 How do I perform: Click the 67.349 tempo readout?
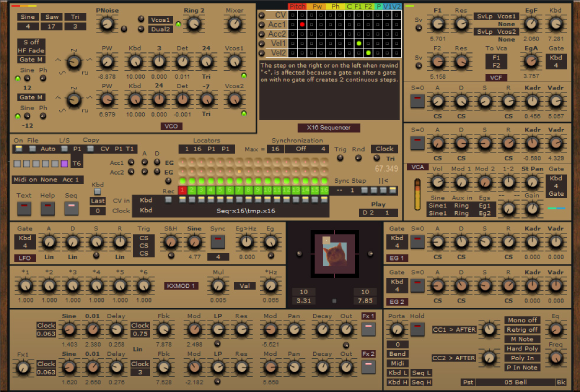point(386,169)
